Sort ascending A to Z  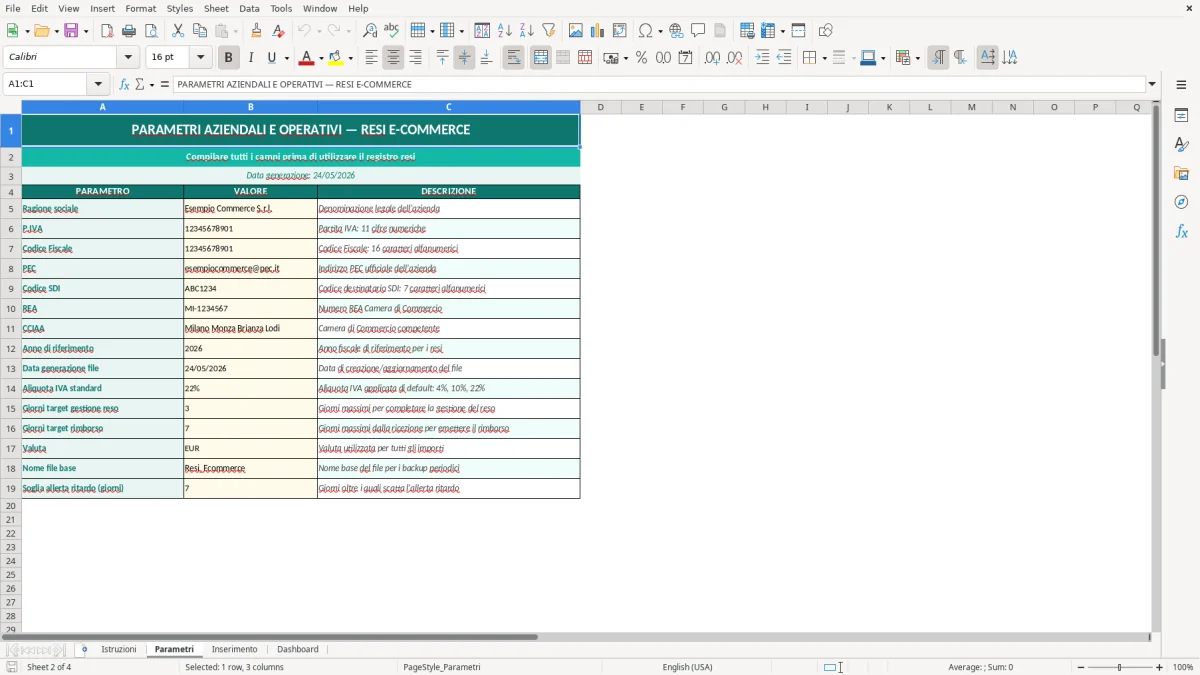[505, 31]
